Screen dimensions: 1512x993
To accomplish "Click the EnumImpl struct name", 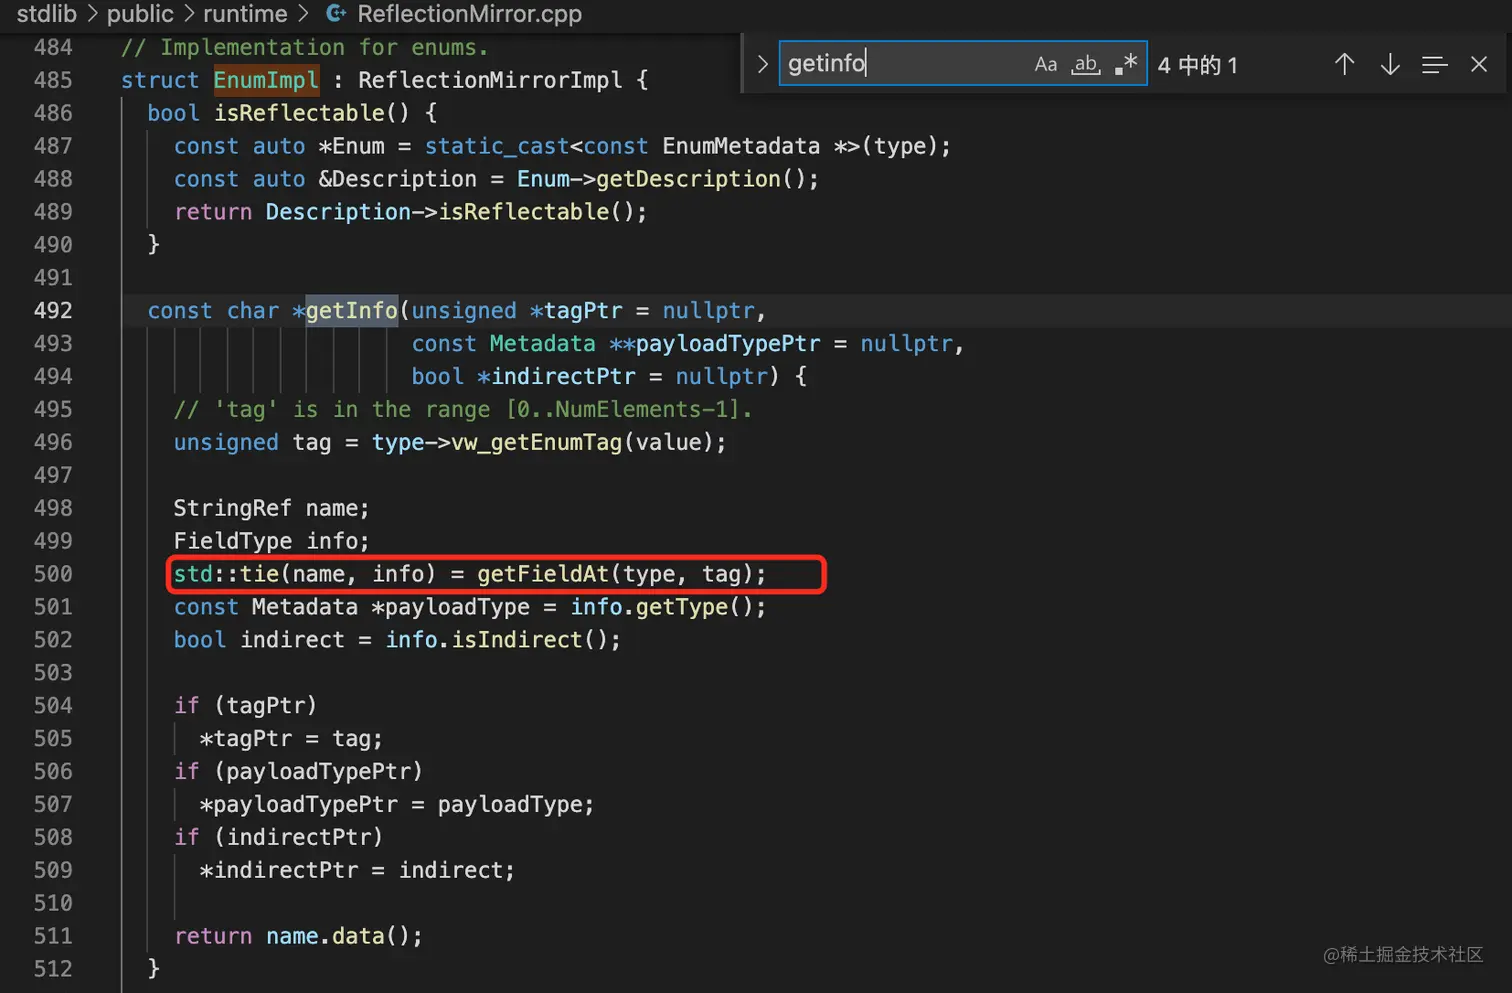I will click(x=266, y=80).
